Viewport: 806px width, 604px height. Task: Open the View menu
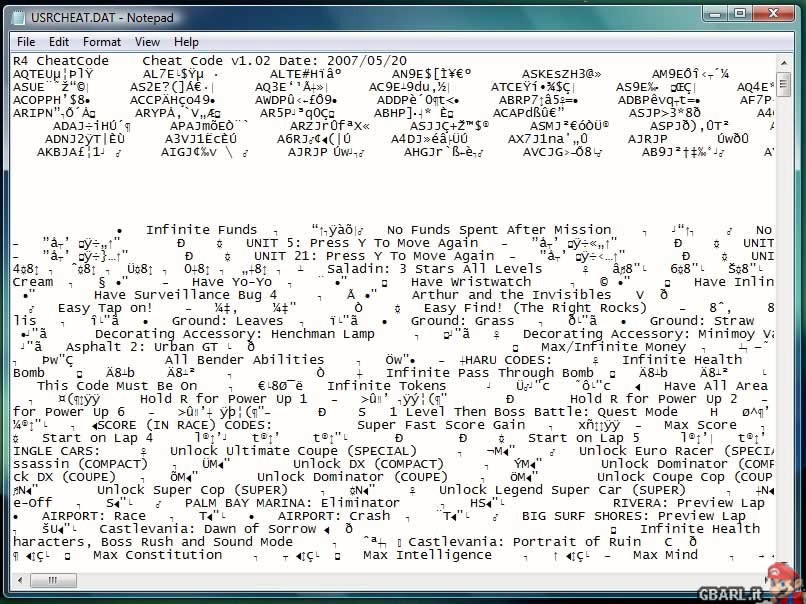coord(147,42)
